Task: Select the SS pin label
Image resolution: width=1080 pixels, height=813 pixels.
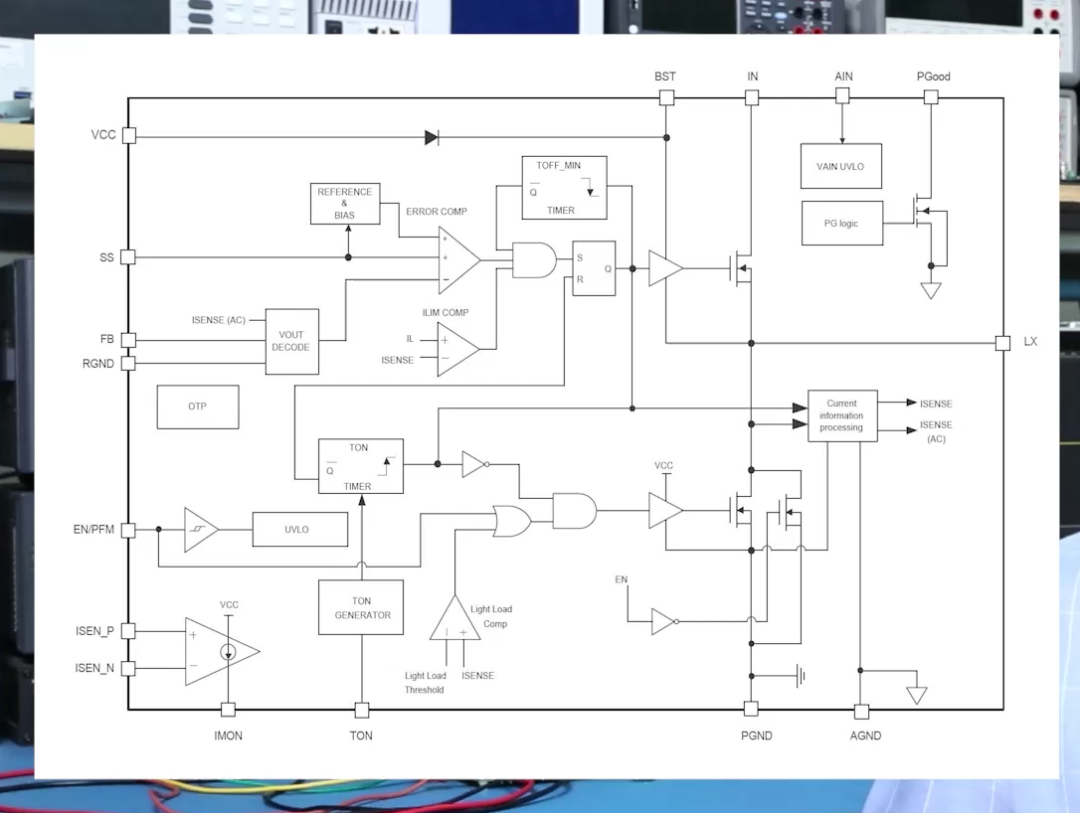Action: pos(107,258)
